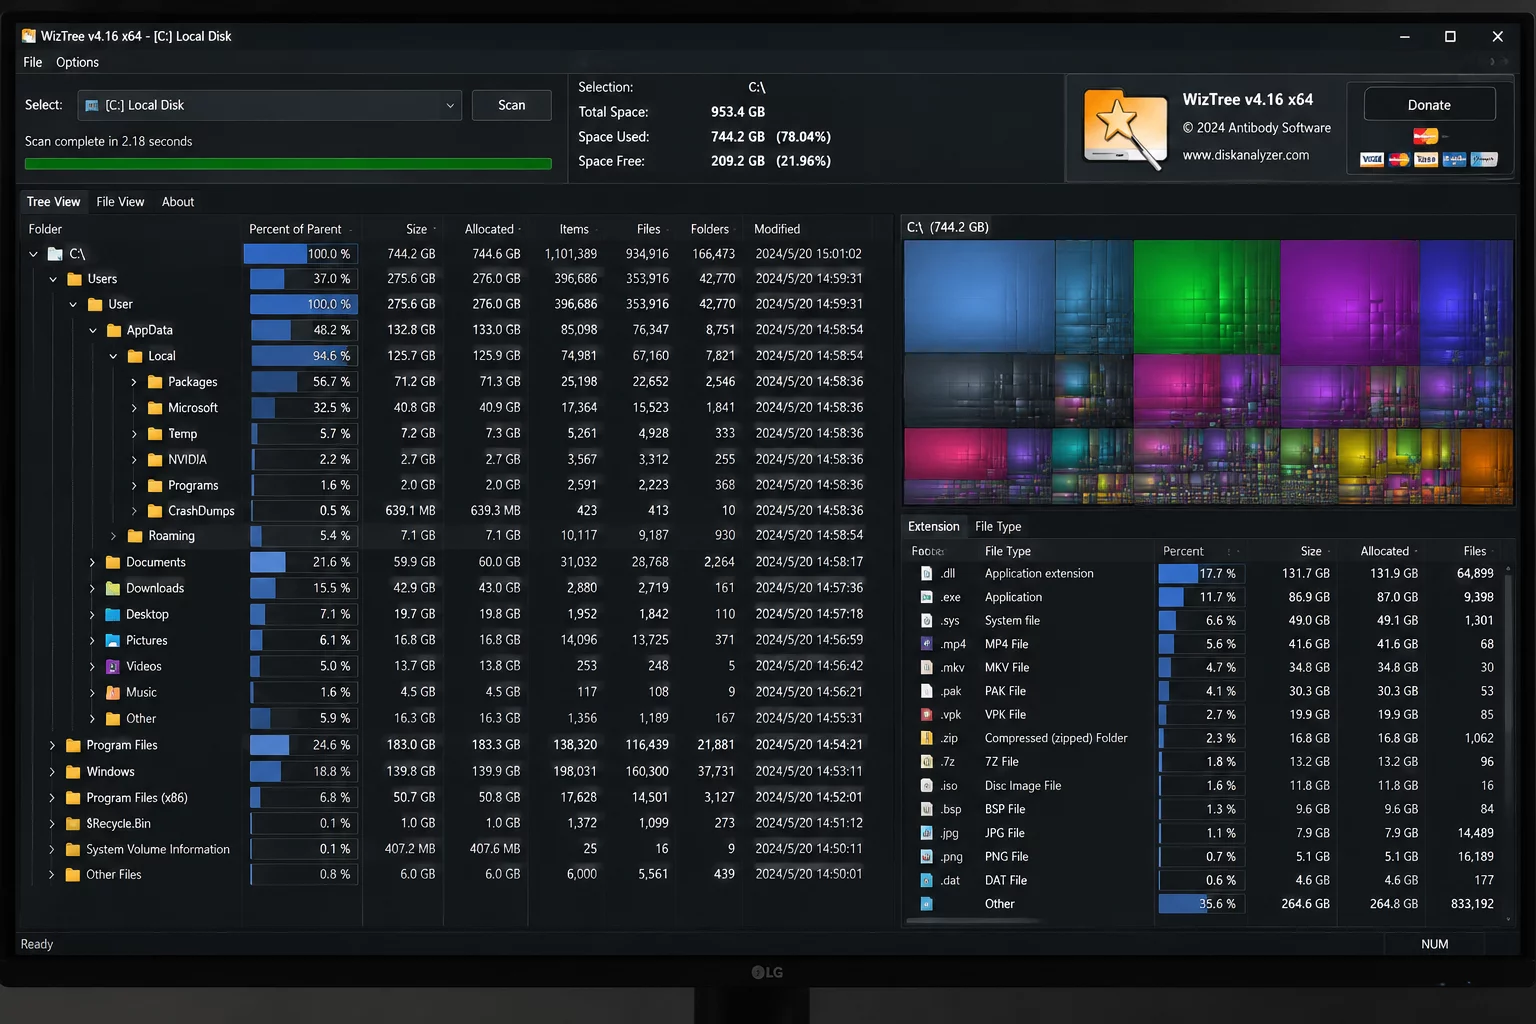Visit the www.diskanalyzer.com link
The width and height of the screenshot is (1536, 1024).
[1245, 155]
